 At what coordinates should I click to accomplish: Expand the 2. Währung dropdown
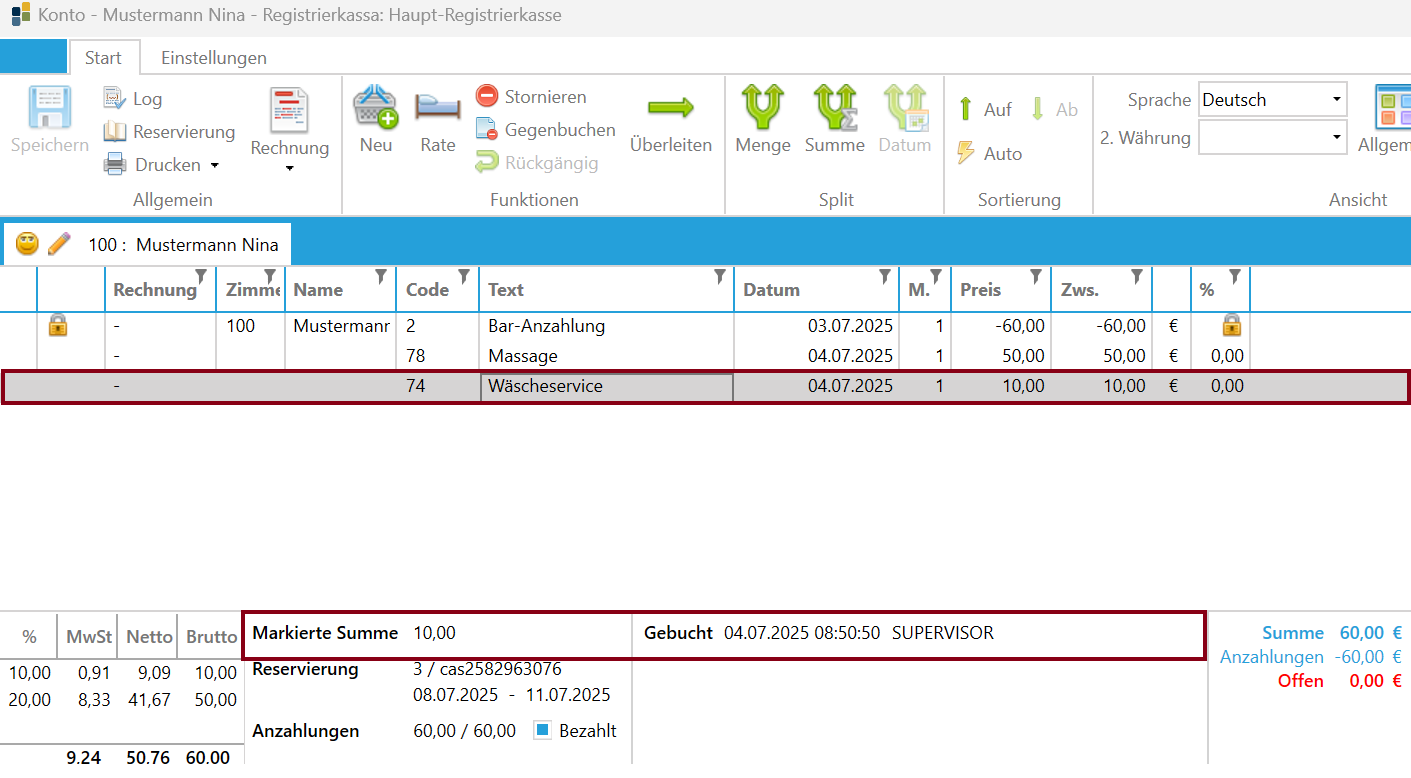[x=1337, y=137]
